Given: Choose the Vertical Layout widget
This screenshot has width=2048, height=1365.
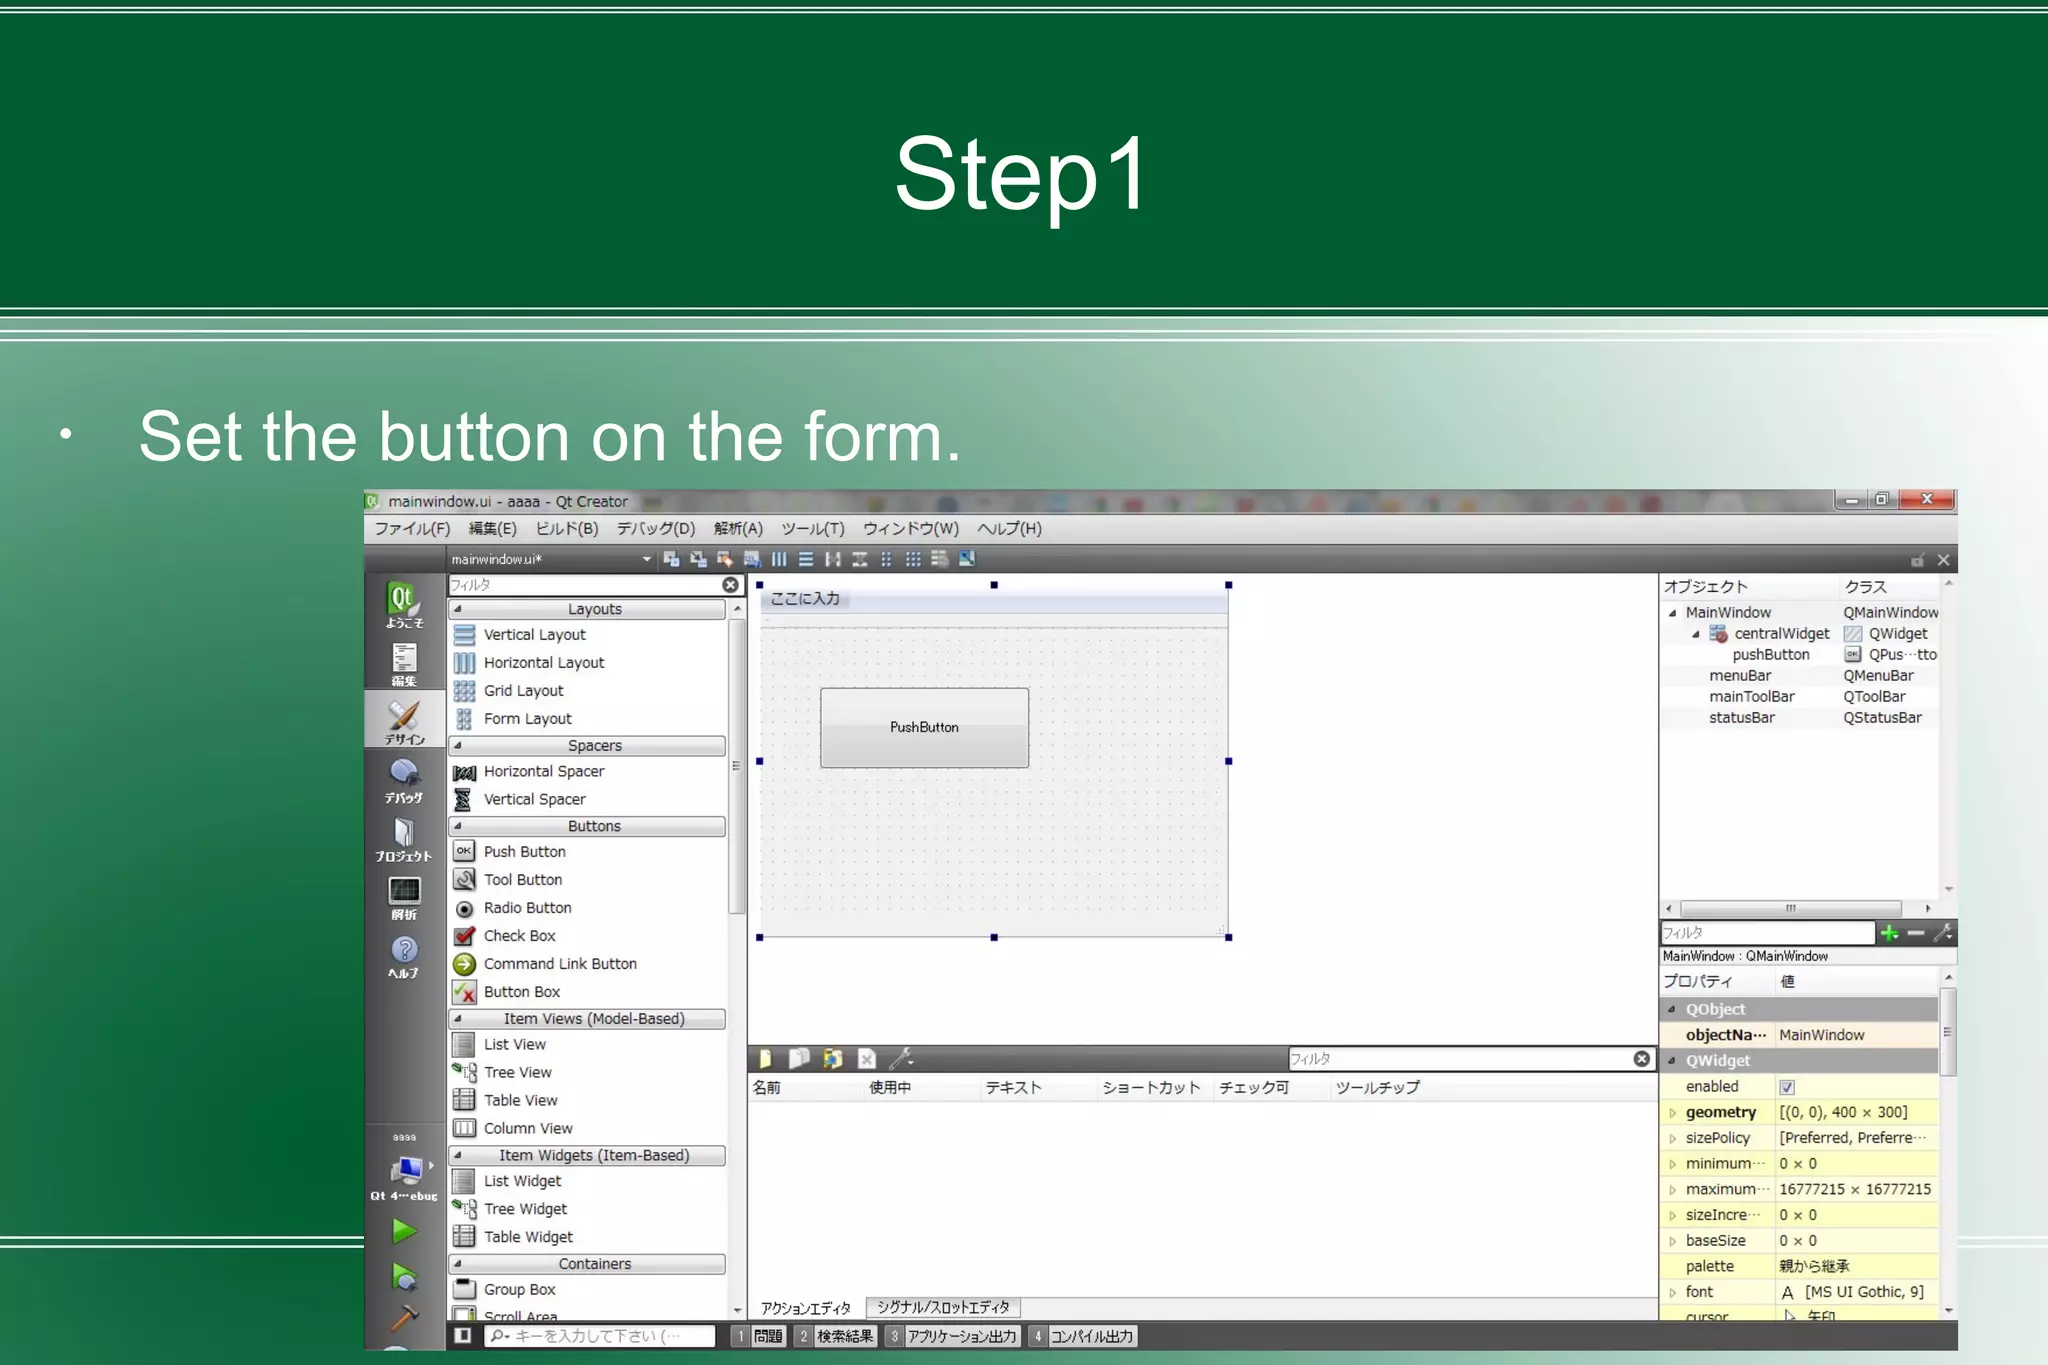Looking at the screenshot, I should click(519, 634).
